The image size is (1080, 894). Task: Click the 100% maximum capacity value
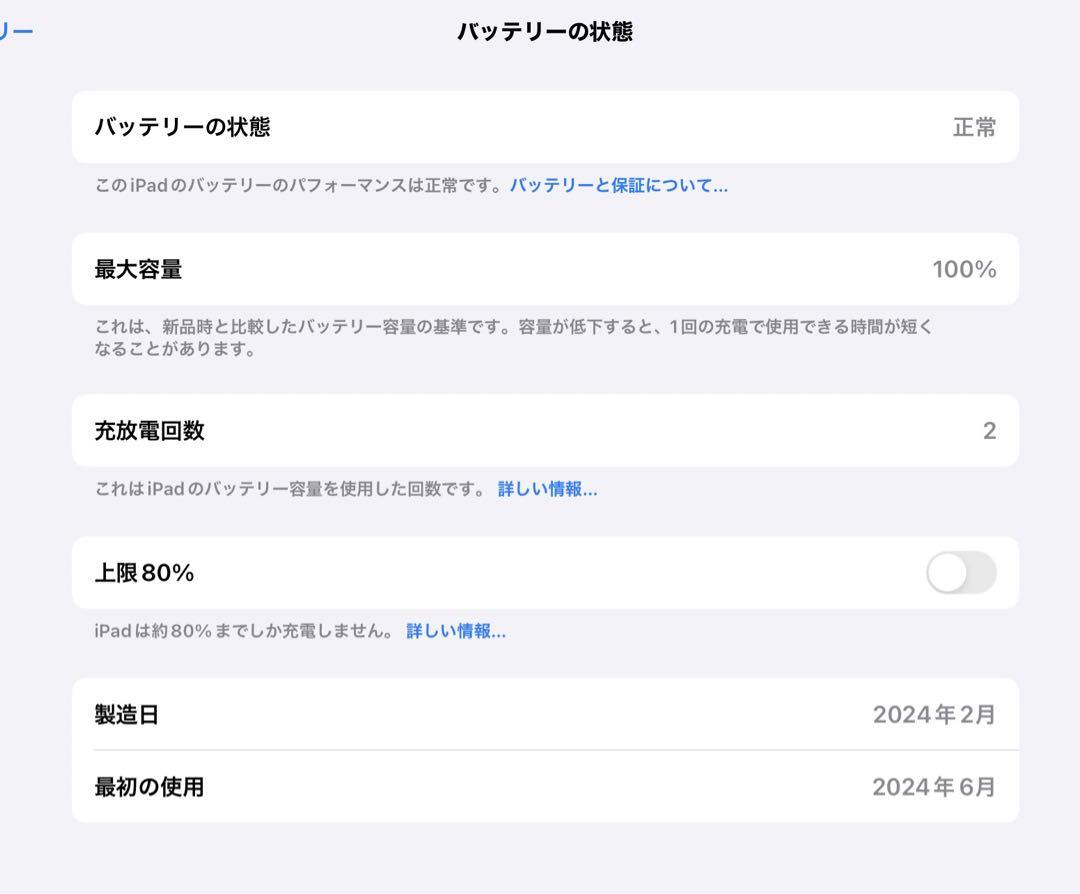coord(964,269)
